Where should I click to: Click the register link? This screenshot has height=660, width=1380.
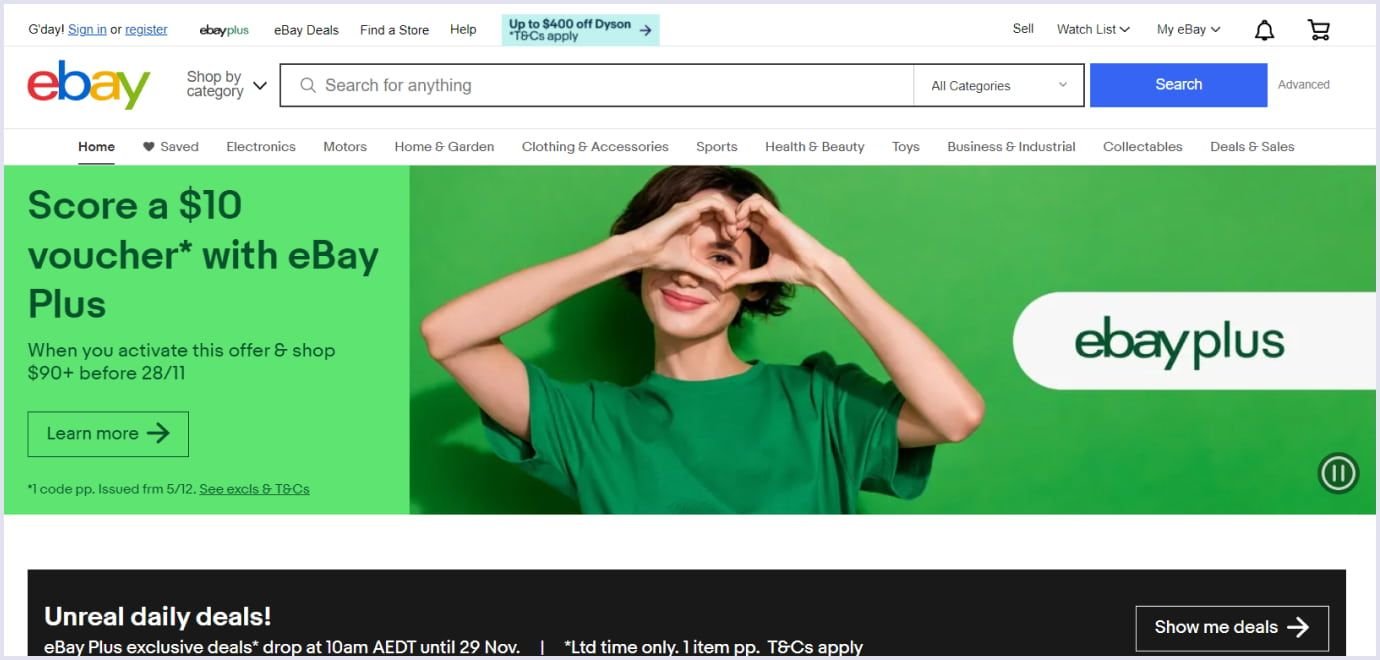point(146,29)
